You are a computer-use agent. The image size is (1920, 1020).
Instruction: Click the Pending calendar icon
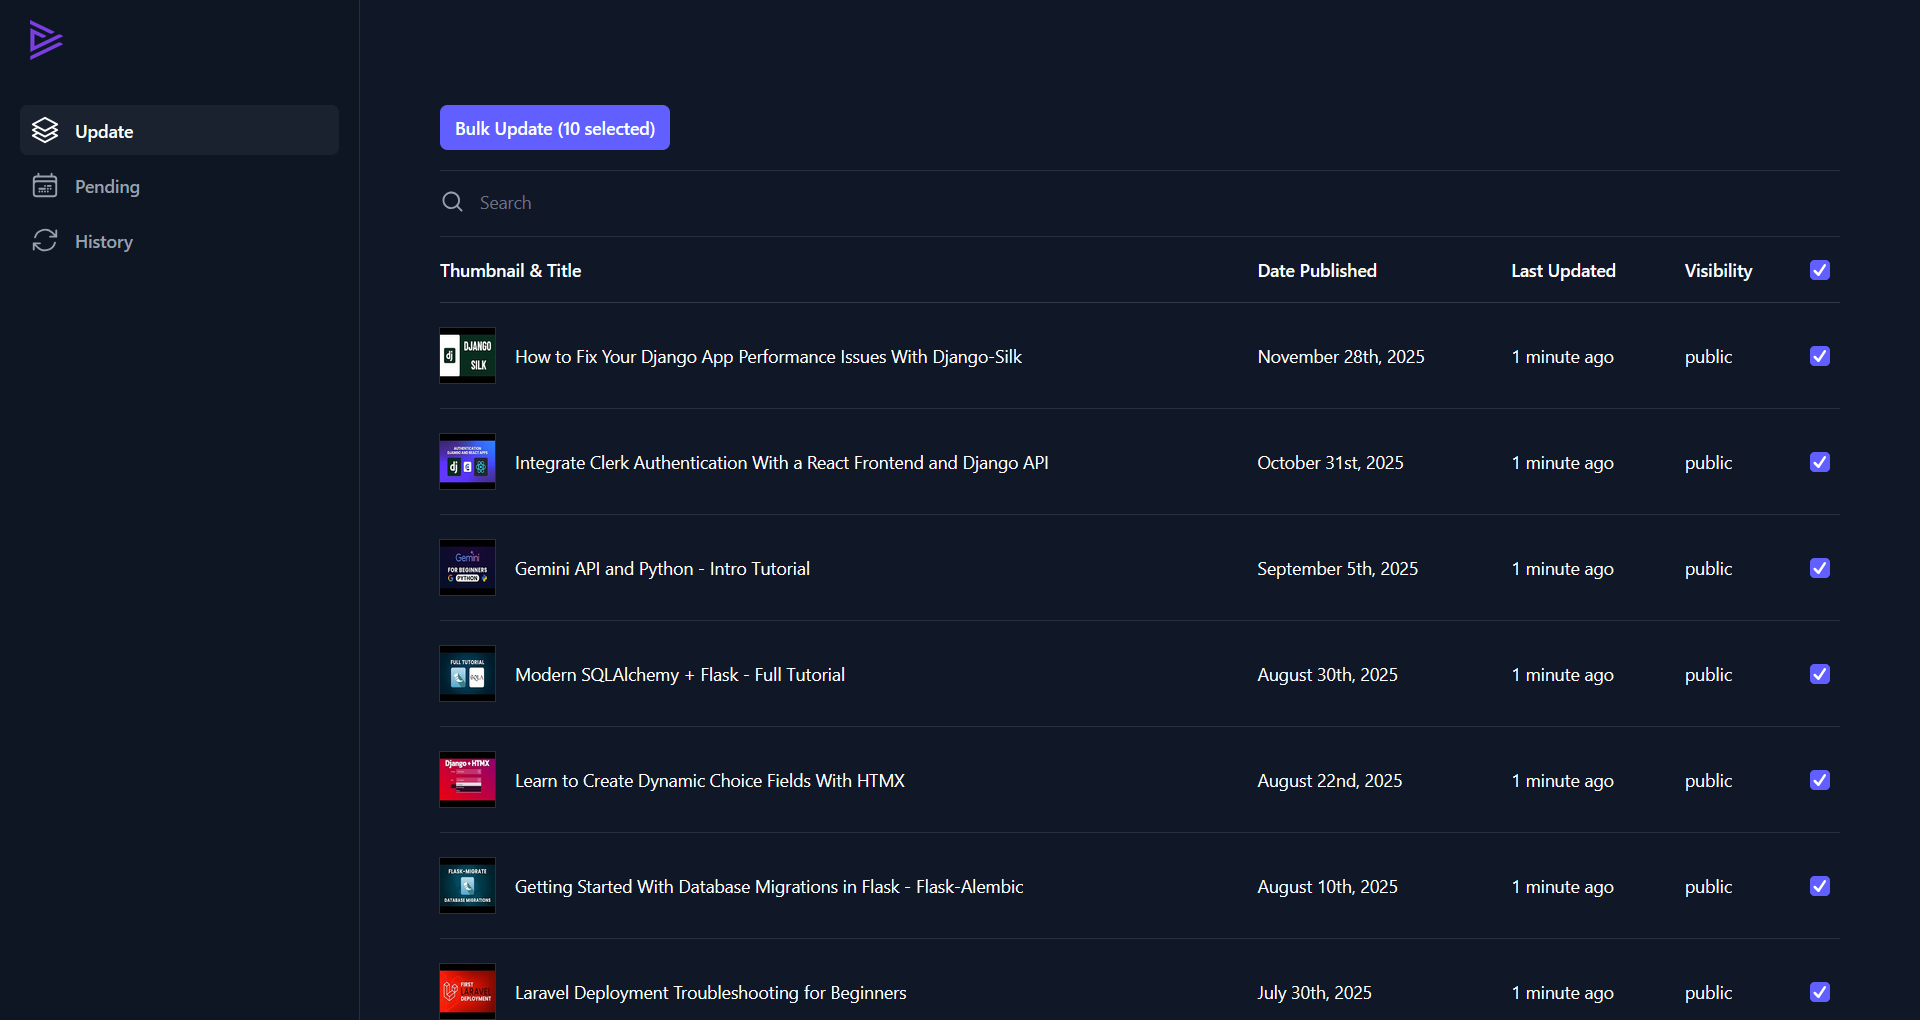pyautogui.click(x=44, y=186)
